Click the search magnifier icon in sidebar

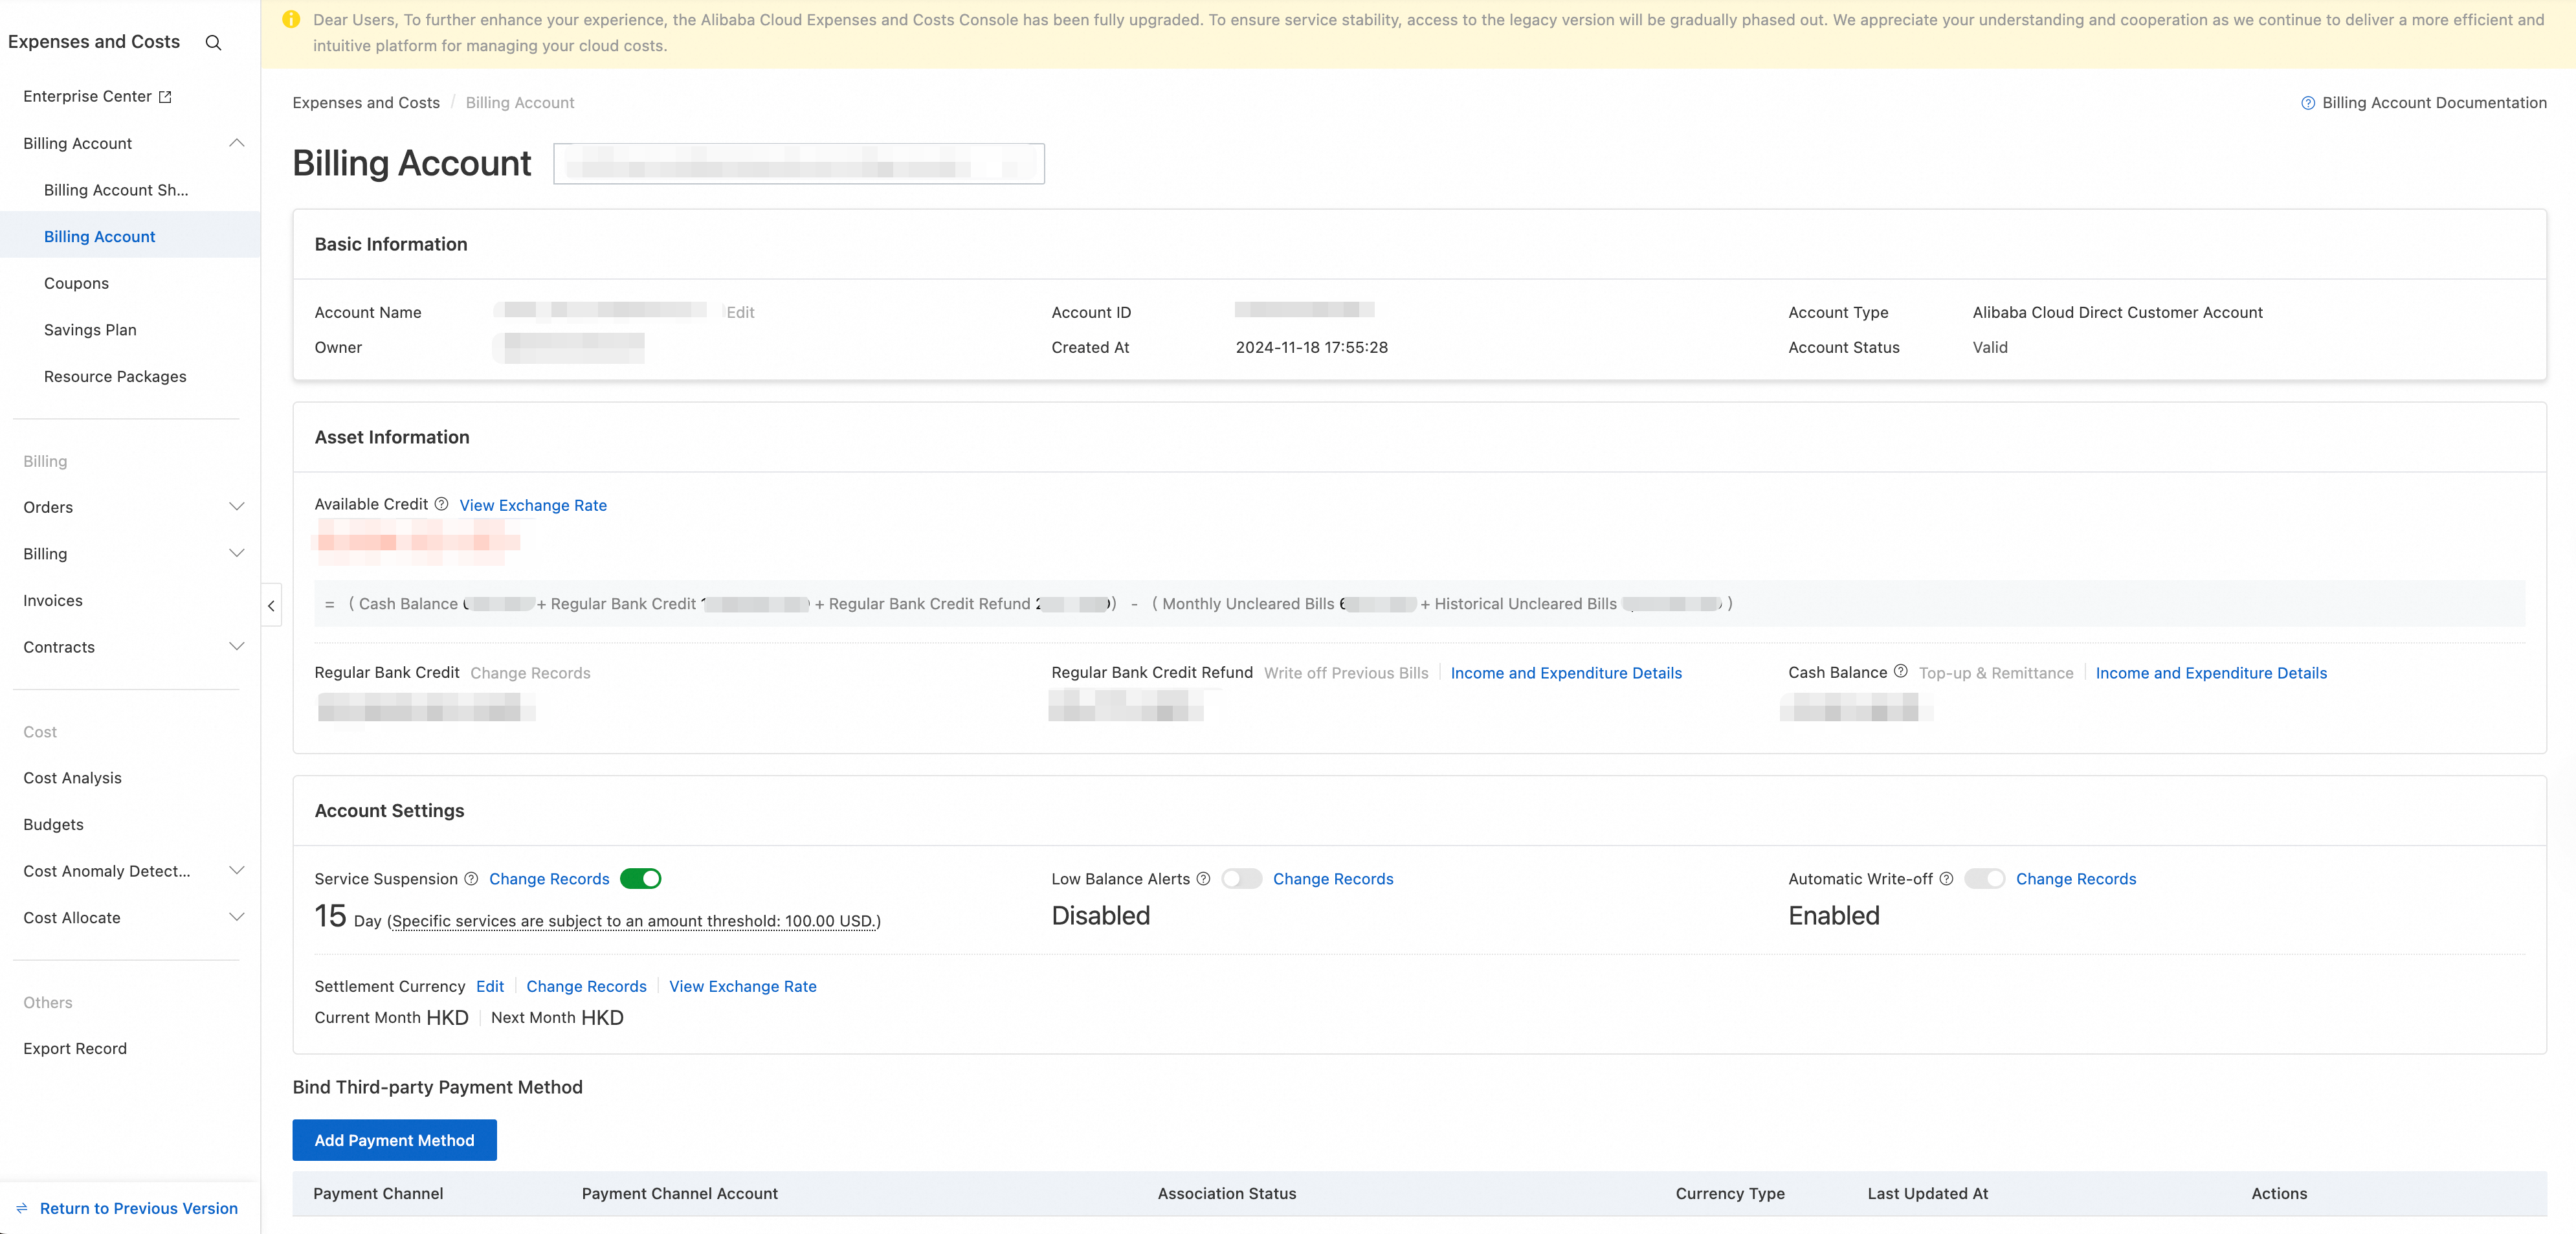click(213, 43)
